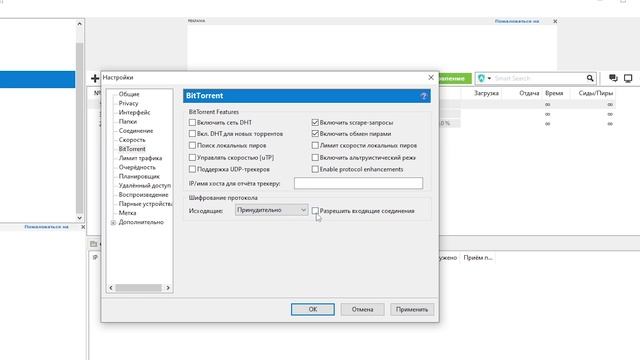This screenshot has height=360, width=640.
Task: Toggle local peer speed limit checkbox
Action: tap(315, 145)
